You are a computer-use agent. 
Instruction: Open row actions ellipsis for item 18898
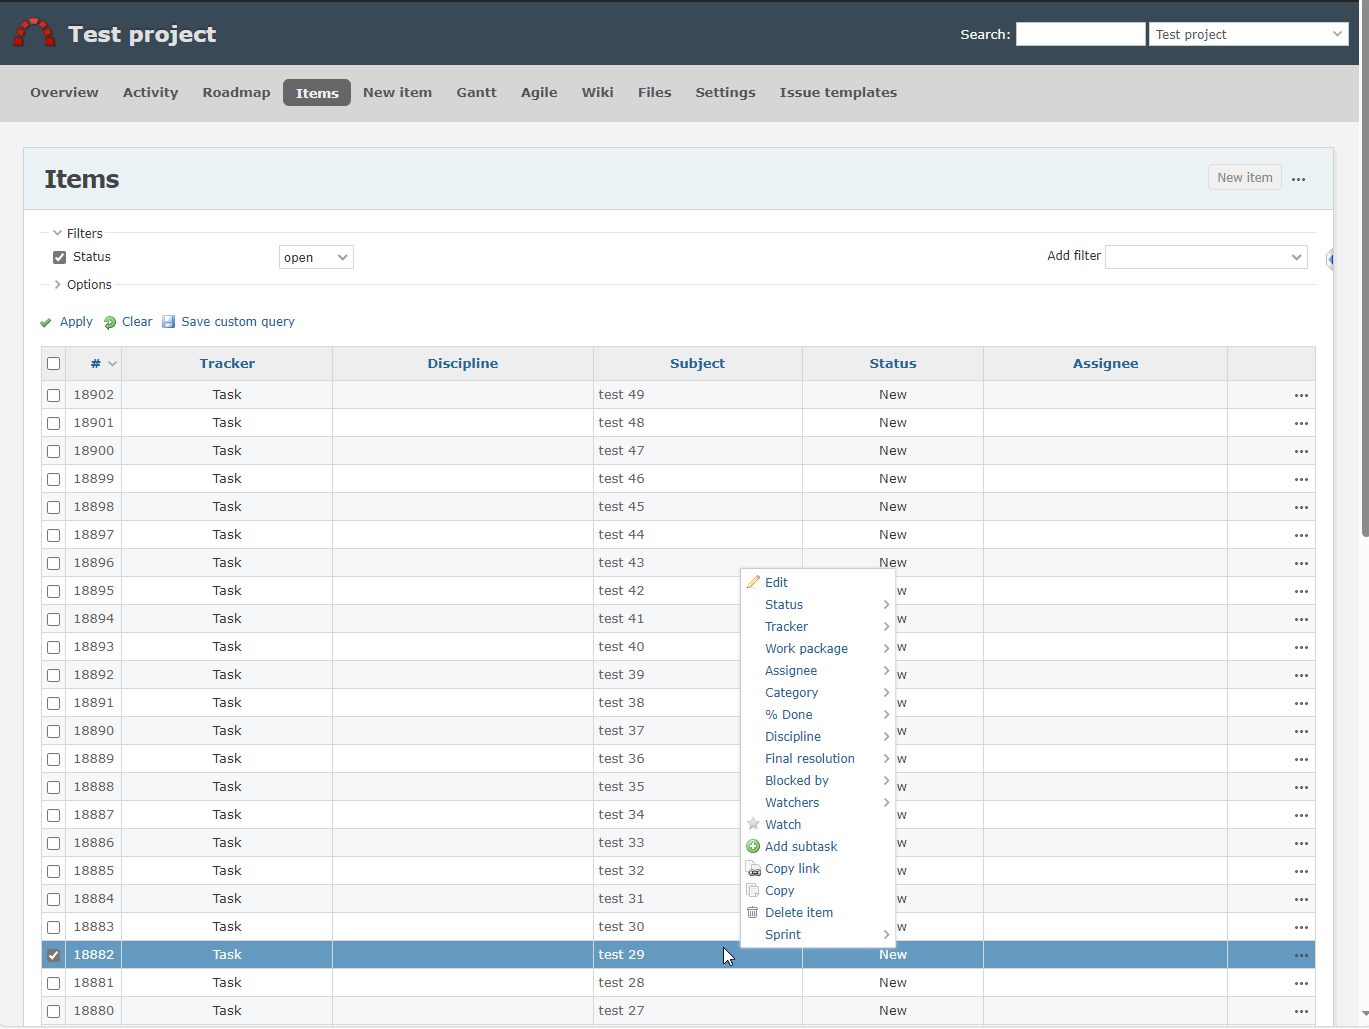1301,507
